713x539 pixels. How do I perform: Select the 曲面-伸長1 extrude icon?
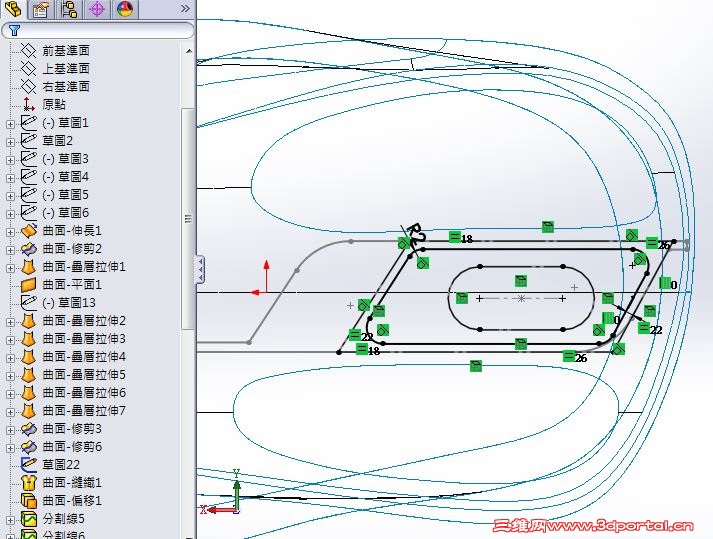point(29,231)
